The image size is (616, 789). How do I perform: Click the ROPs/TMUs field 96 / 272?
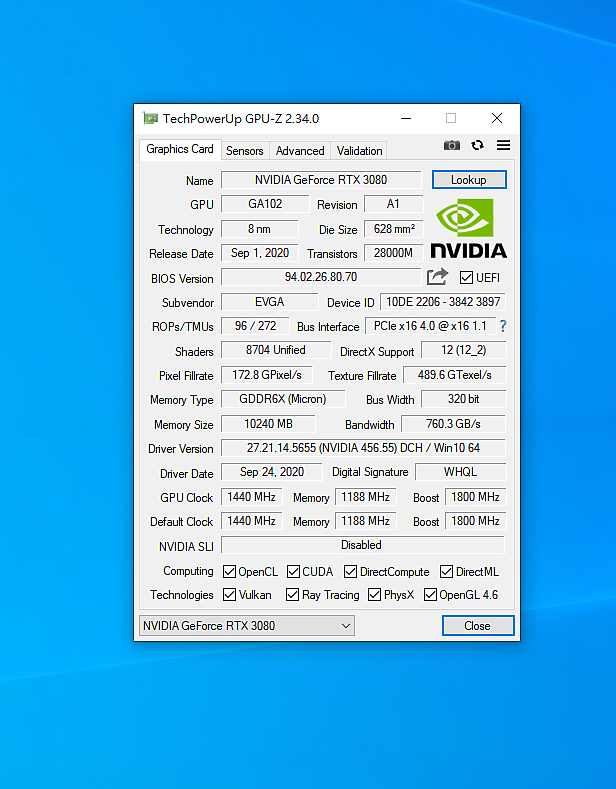tap(256, 326)
